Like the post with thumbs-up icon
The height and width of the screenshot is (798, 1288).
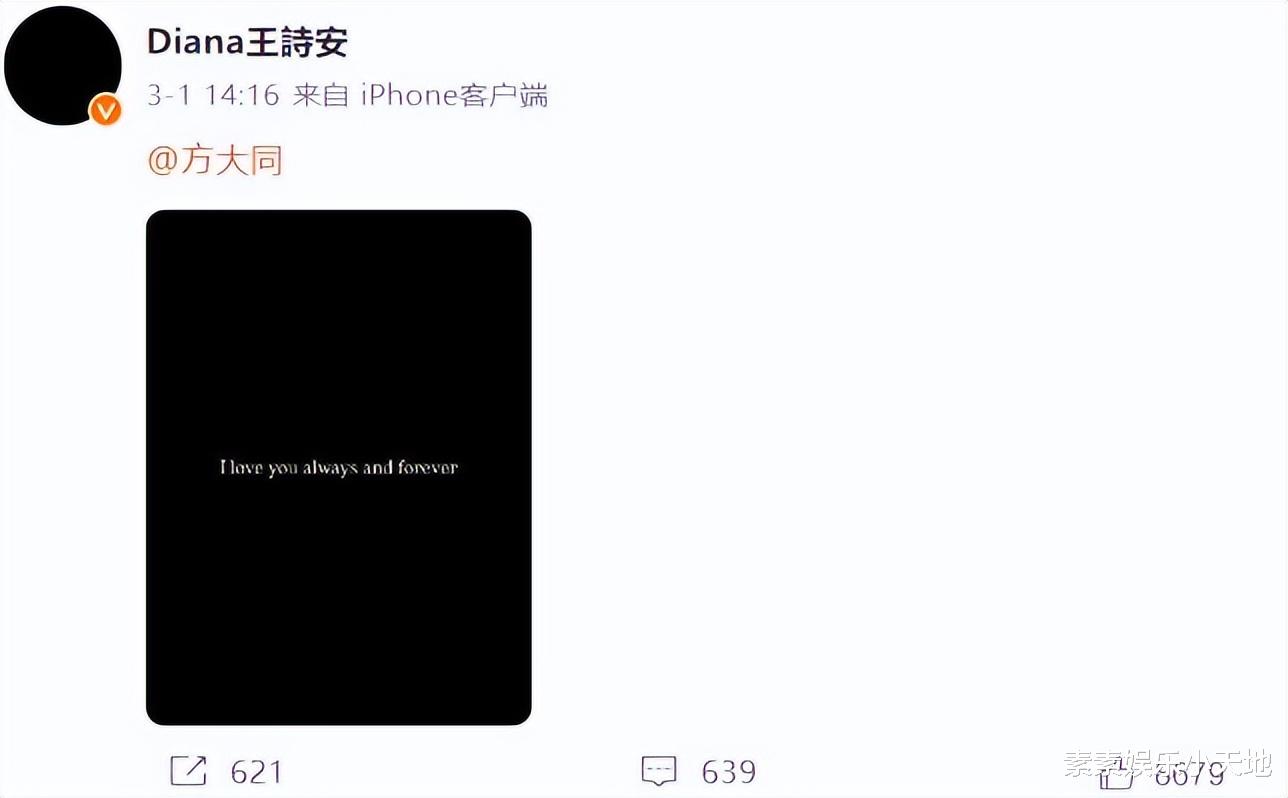[x=1115, y=774]
